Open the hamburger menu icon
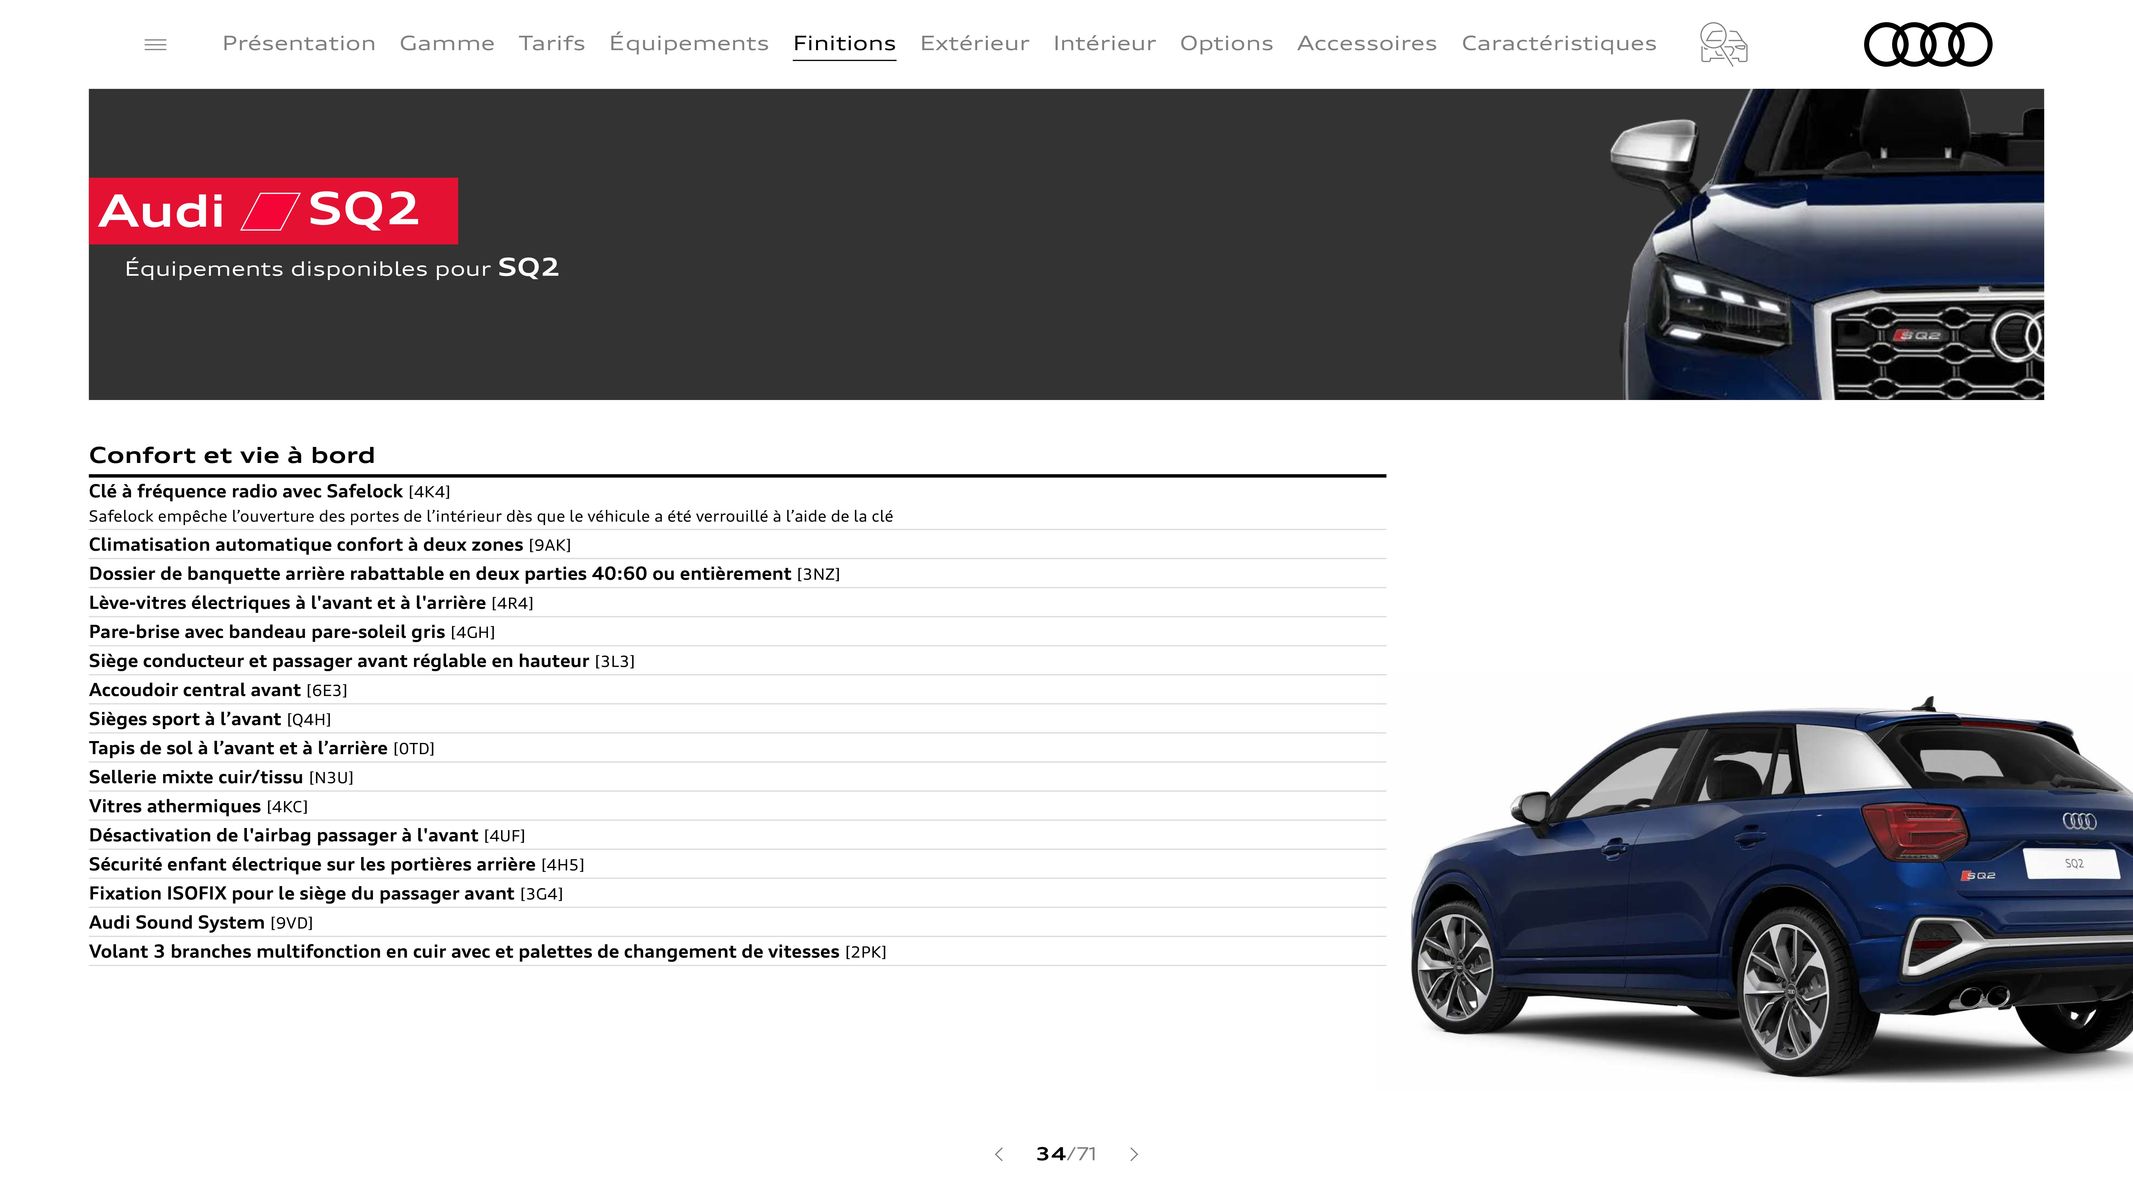 [155, 45]
